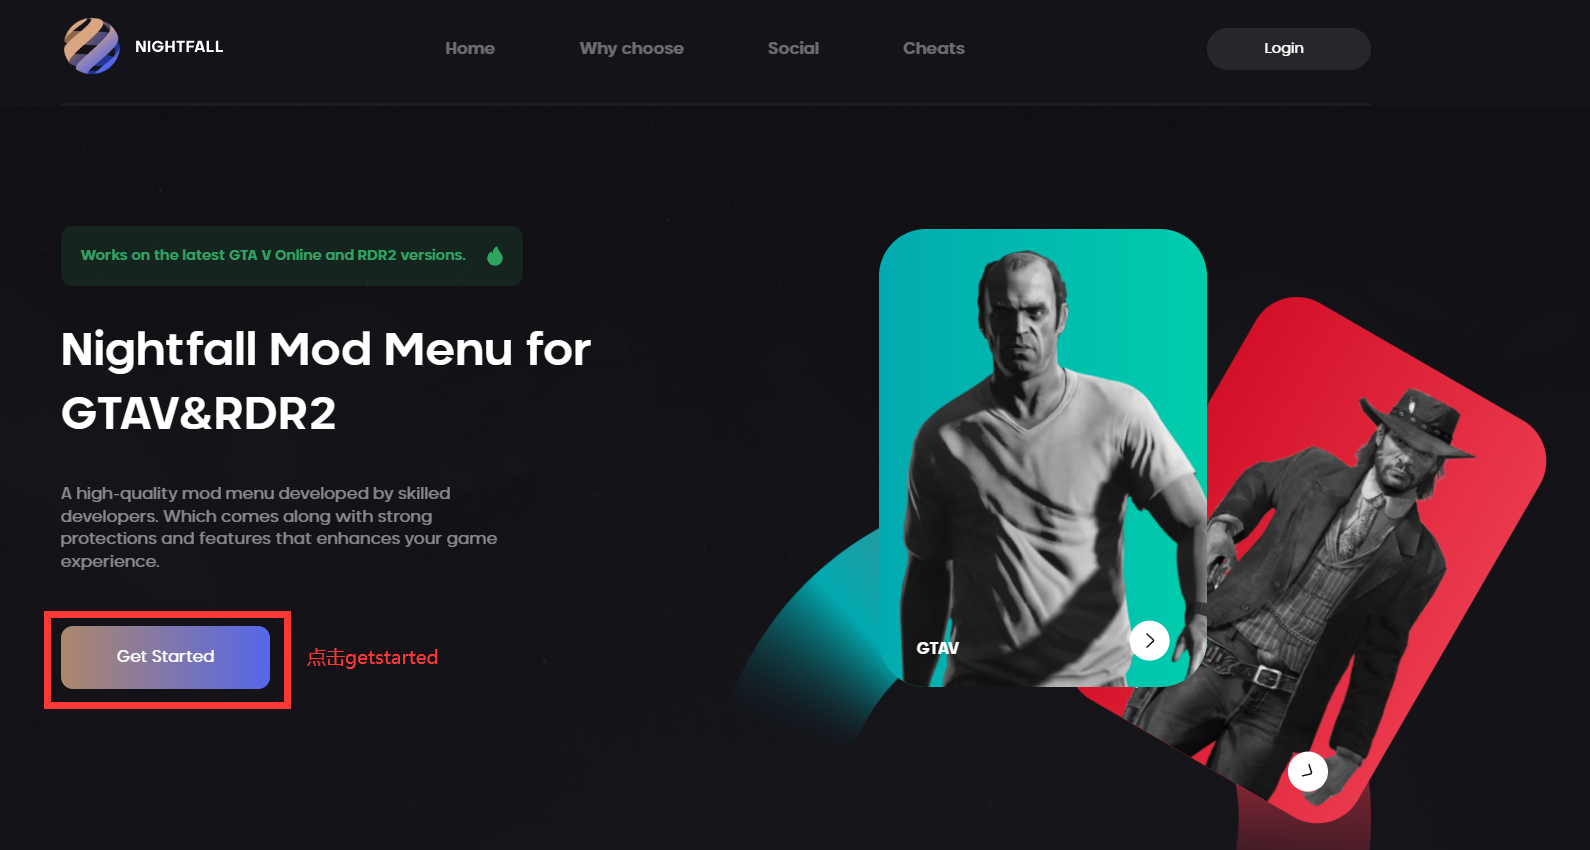The width and height of the screenshot is (1590, 850).
Task: Click the green droplet icon in banner
Action: [x=495, y=256]
